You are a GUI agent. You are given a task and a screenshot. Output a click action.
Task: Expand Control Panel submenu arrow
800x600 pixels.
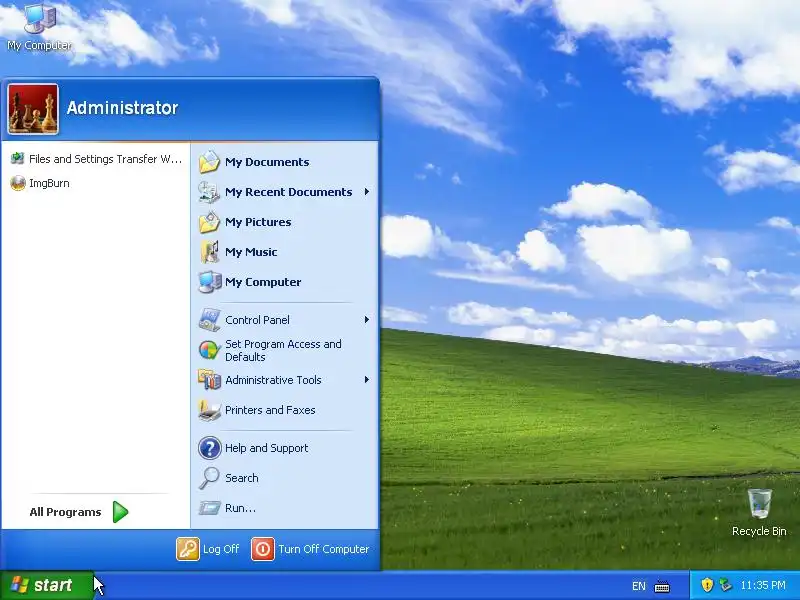(366, 320)
